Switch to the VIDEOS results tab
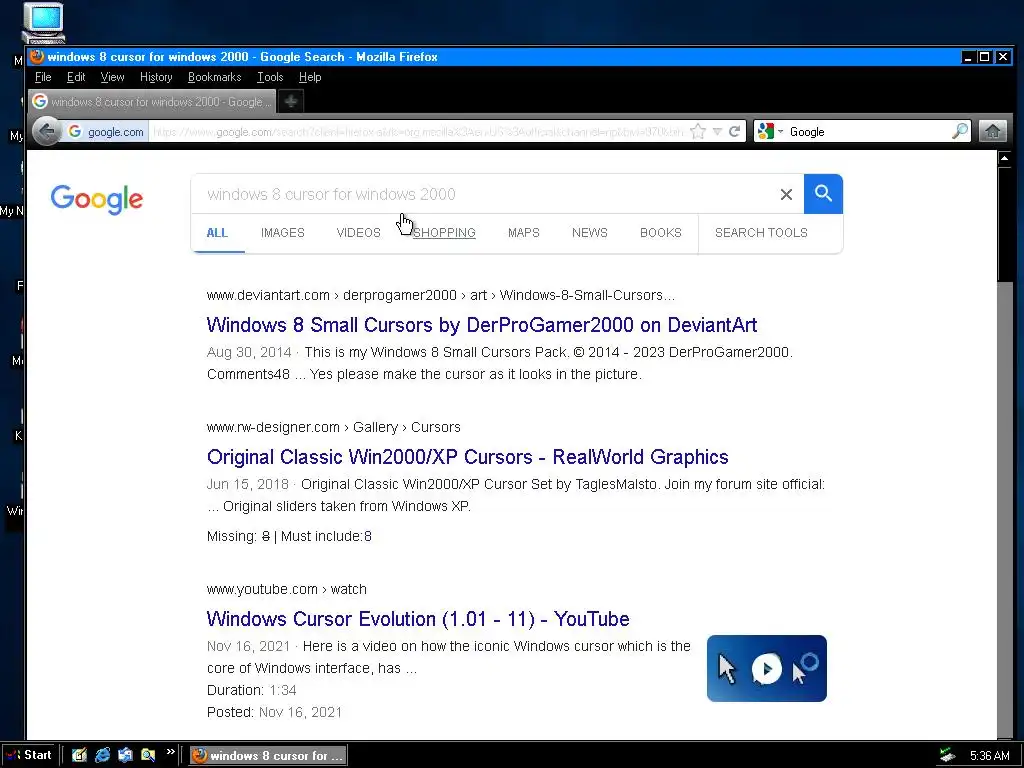The image size is (1024, 768). point(359,233)
